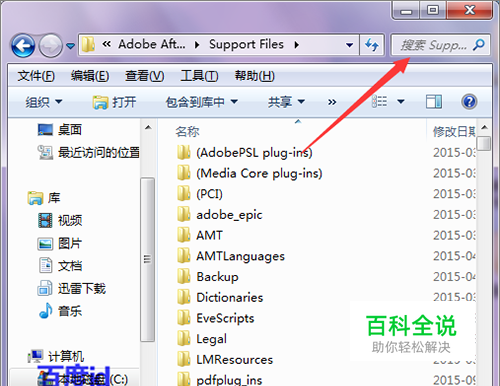The image size is (500, 386).
Task: Click file list scroll up arrow
Action: 485,127
